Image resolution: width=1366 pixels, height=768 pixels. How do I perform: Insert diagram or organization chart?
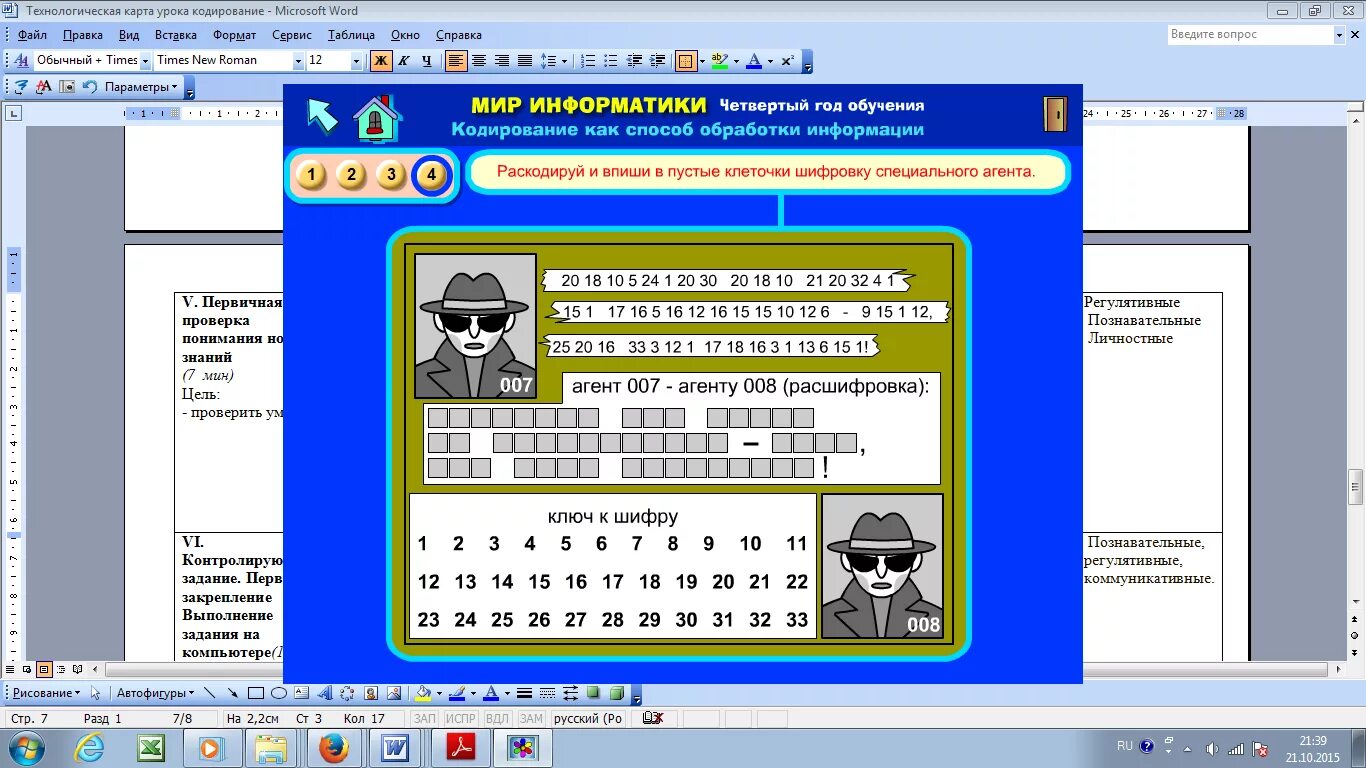pyautogui.click(x=347, y=693)
